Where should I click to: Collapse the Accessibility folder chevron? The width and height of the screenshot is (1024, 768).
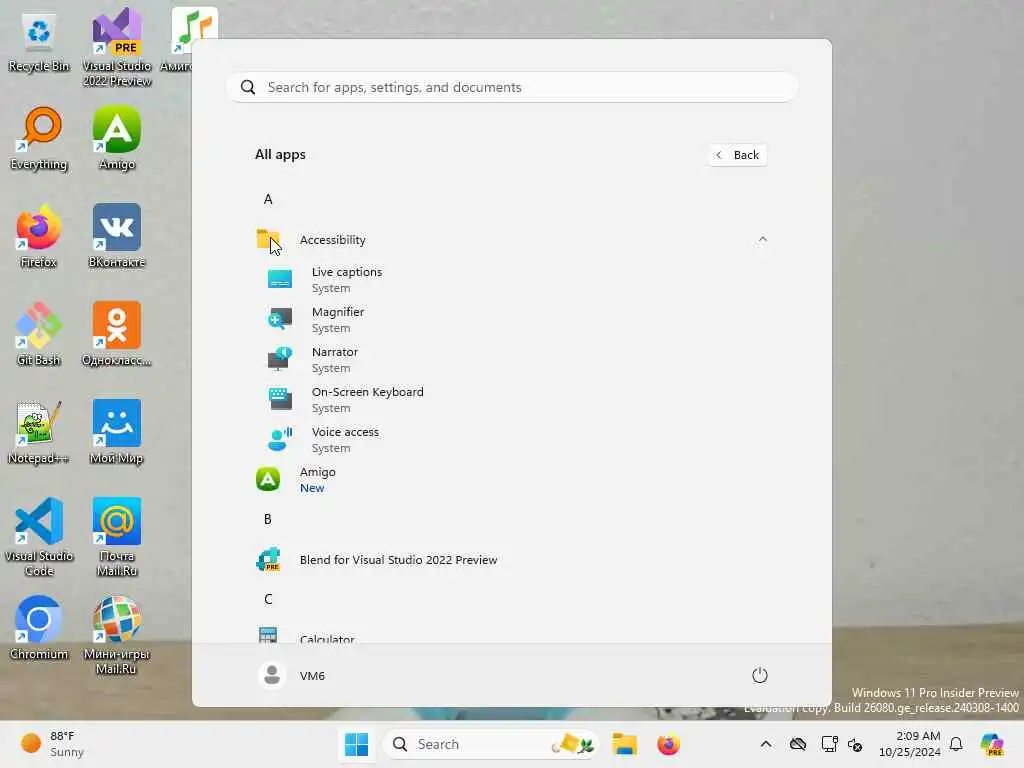coord(762,240)
